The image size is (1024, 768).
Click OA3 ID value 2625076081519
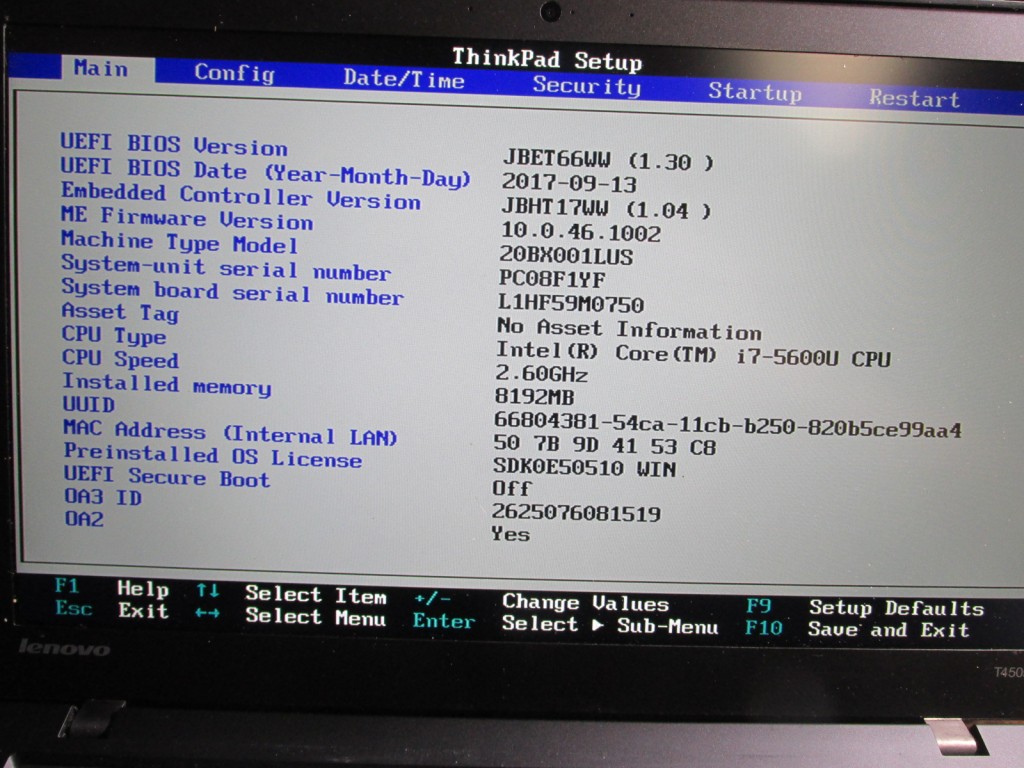pyautogui.click(x=576, y=513)
